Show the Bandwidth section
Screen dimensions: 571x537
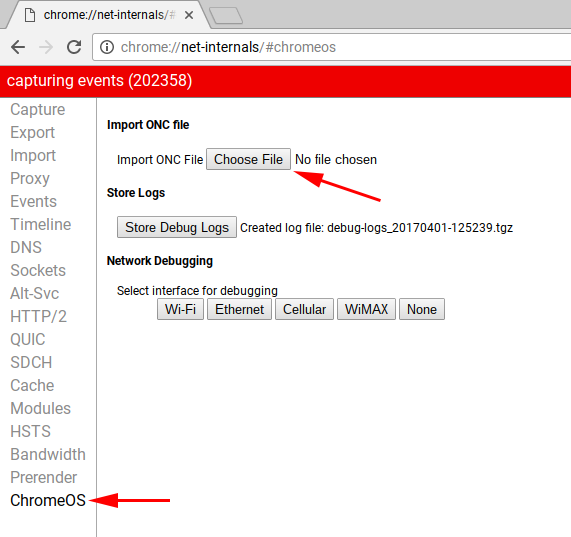pos(48,454)
